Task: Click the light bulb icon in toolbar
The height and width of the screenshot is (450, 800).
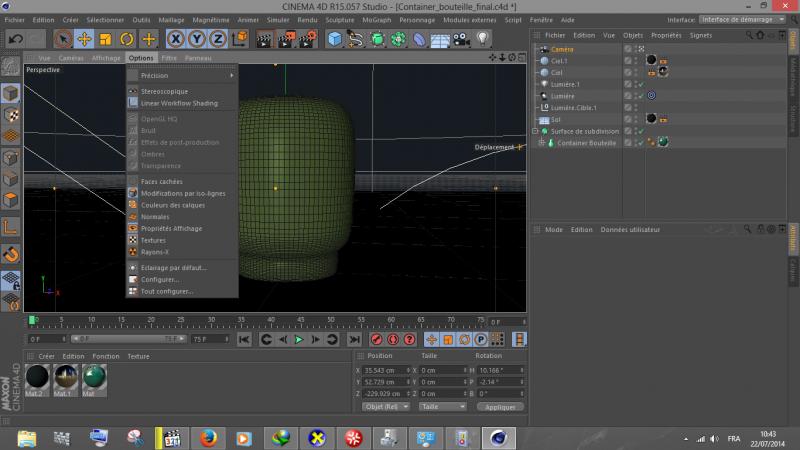Action: pos(482,38)
